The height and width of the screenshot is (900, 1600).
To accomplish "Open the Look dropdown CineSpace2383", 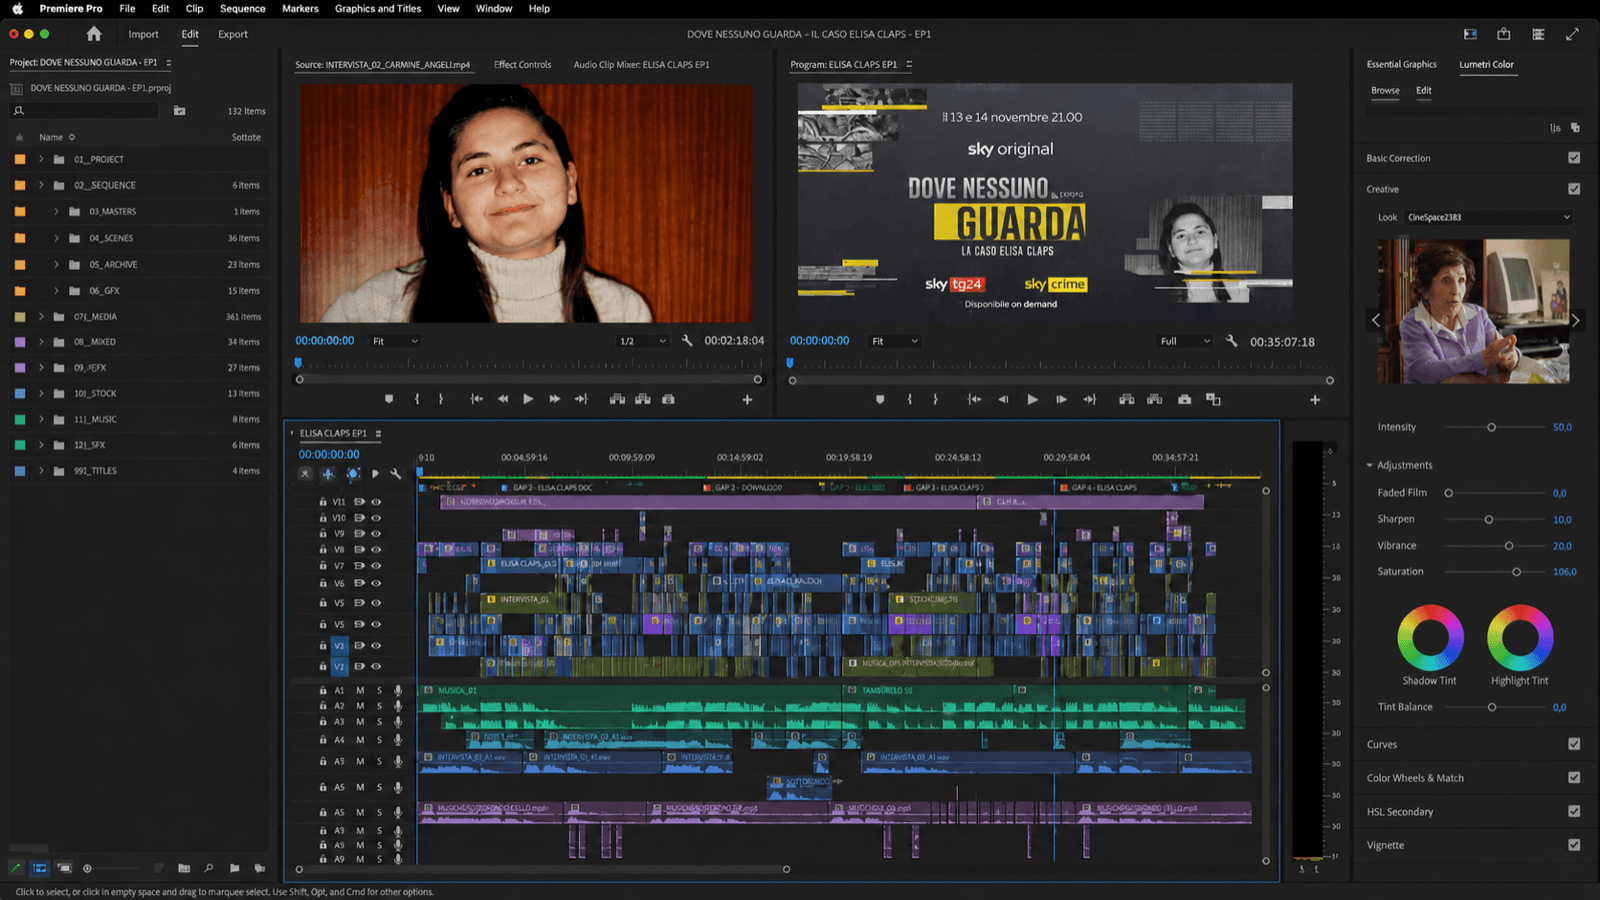I will coord(1488,217).
